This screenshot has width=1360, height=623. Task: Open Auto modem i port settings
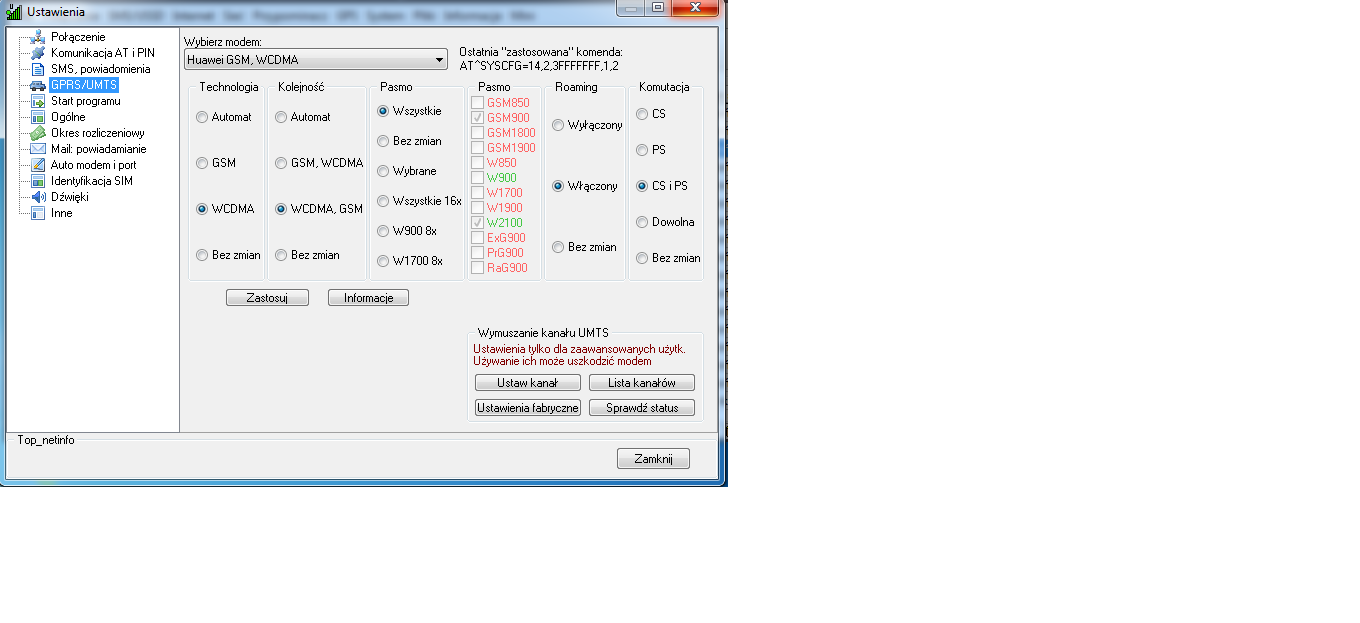[x=93, y=165]
